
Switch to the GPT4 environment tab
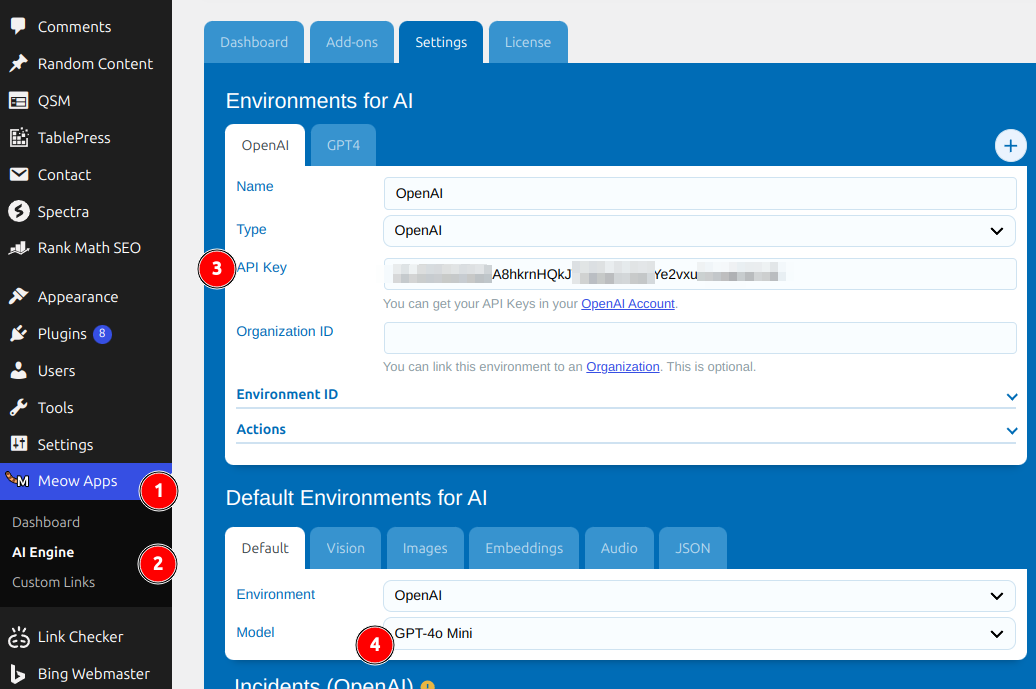tap(343, 146)
